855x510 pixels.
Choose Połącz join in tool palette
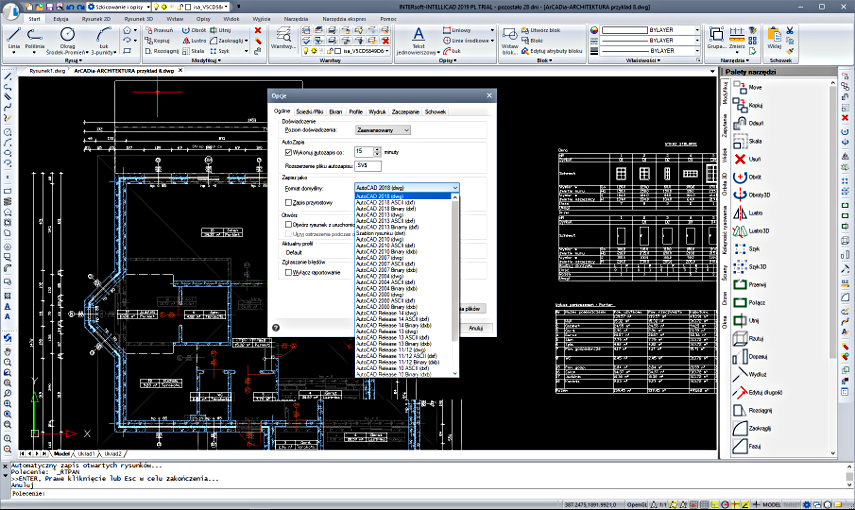749,302
